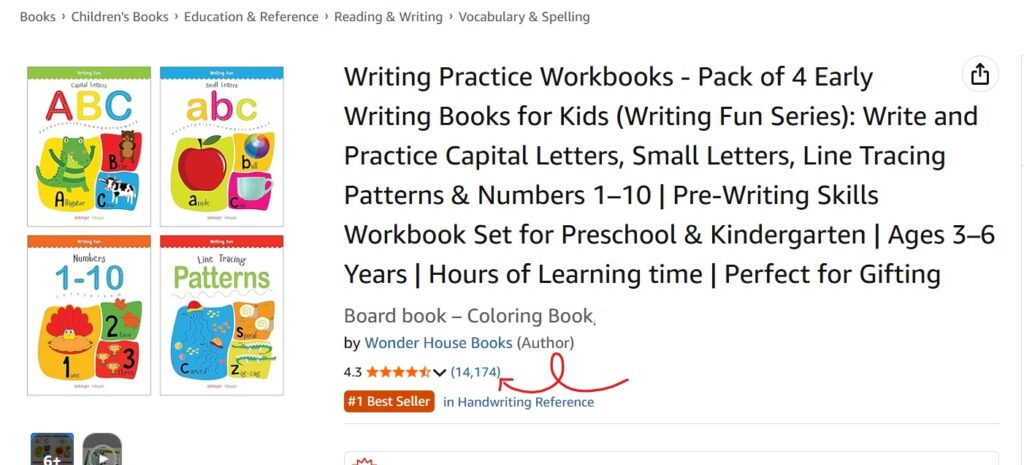This screenshot has height=465, width=1024.
Task: Navigate to Children's Books breadcrumb
Action: click(119, 17)
